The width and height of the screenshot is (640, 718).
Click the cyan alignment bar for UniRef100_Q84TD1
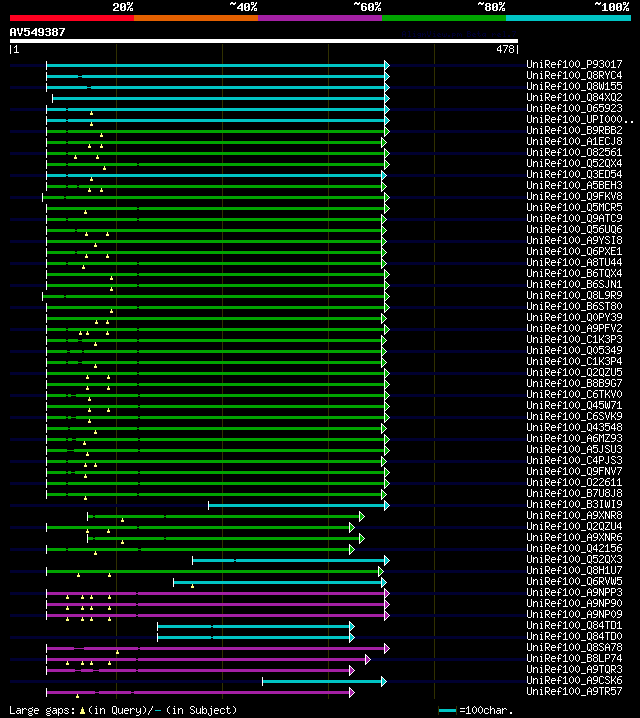coord(255,626)
